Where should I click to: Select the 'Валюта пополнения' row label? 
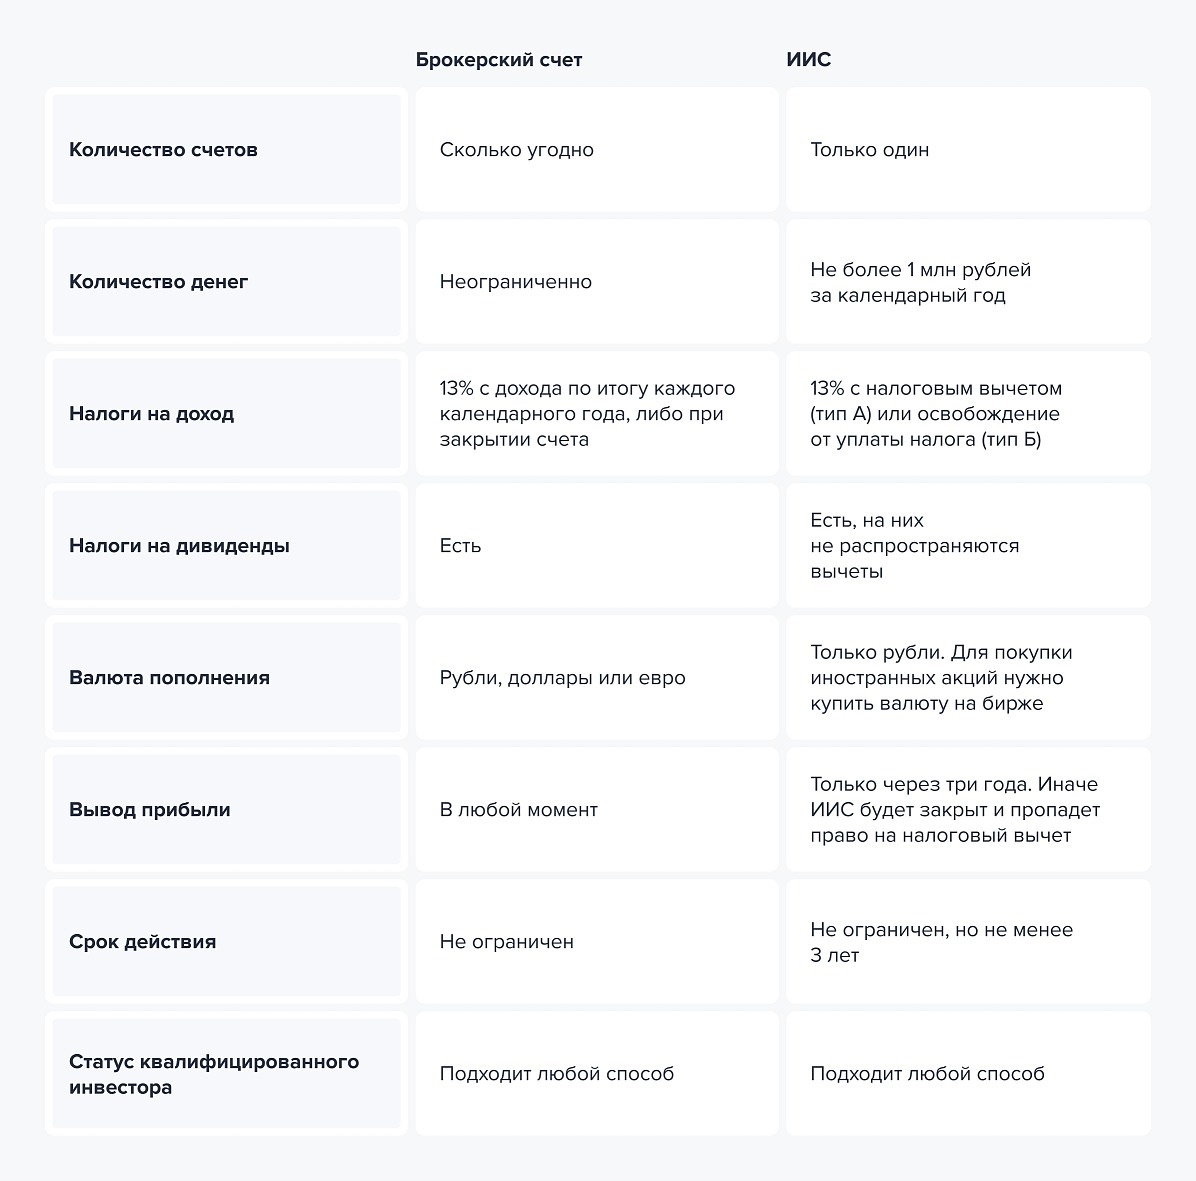tap(226, 677)
